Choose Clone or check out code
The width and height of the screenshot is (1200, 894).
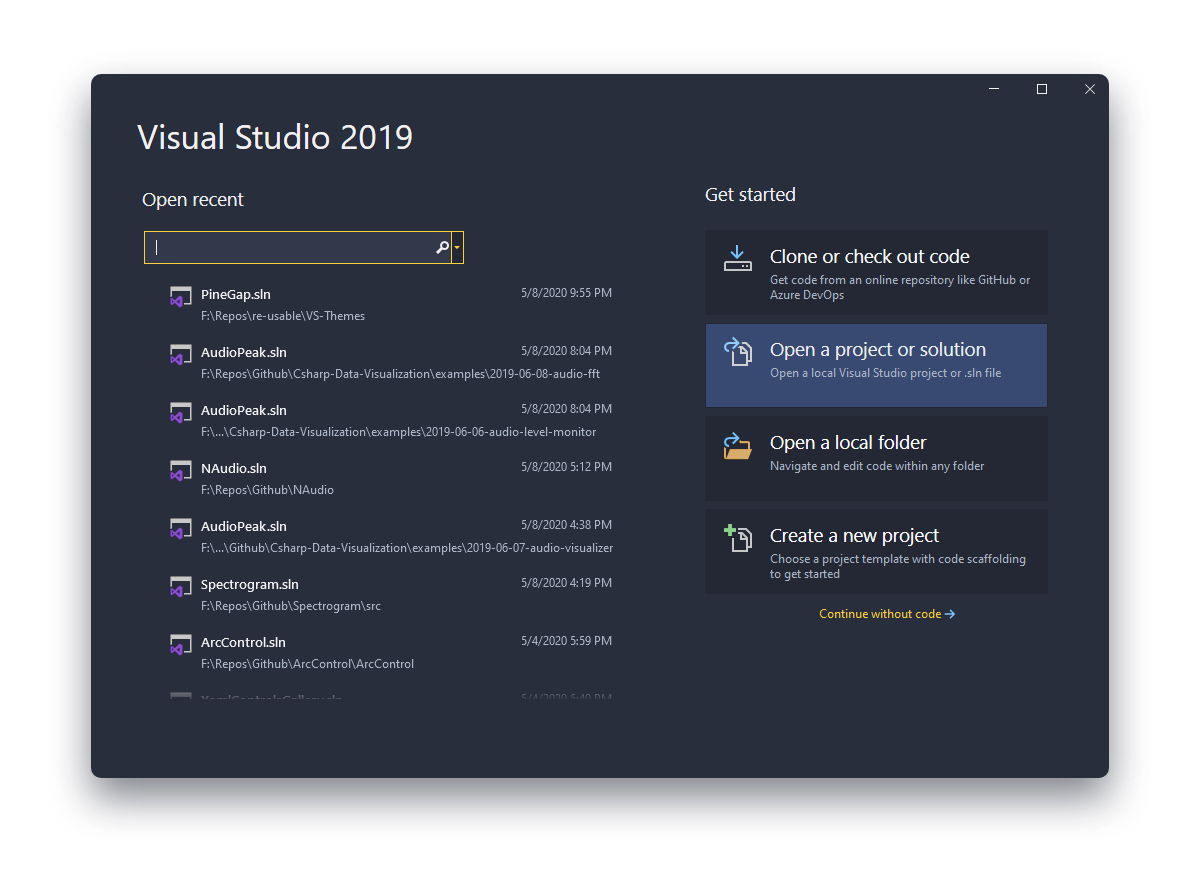[x=876, y=272]
